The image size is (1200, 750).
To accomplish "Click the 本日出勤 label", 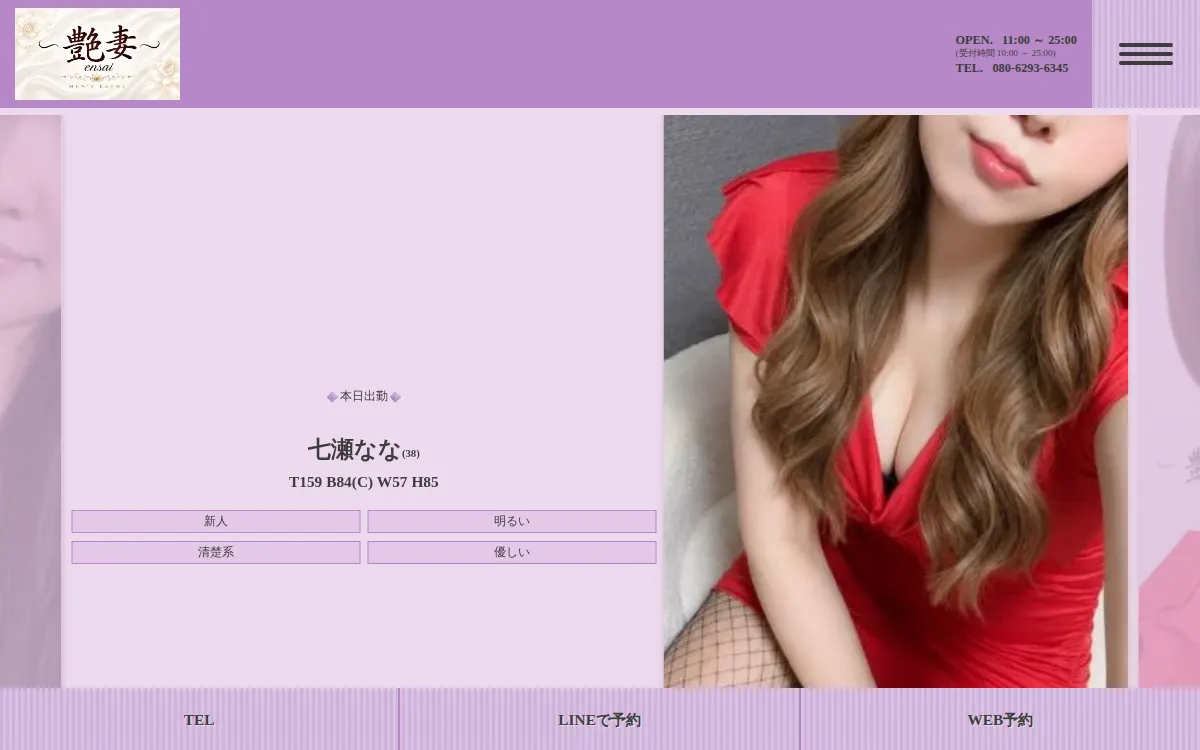I will coord(364,397).
